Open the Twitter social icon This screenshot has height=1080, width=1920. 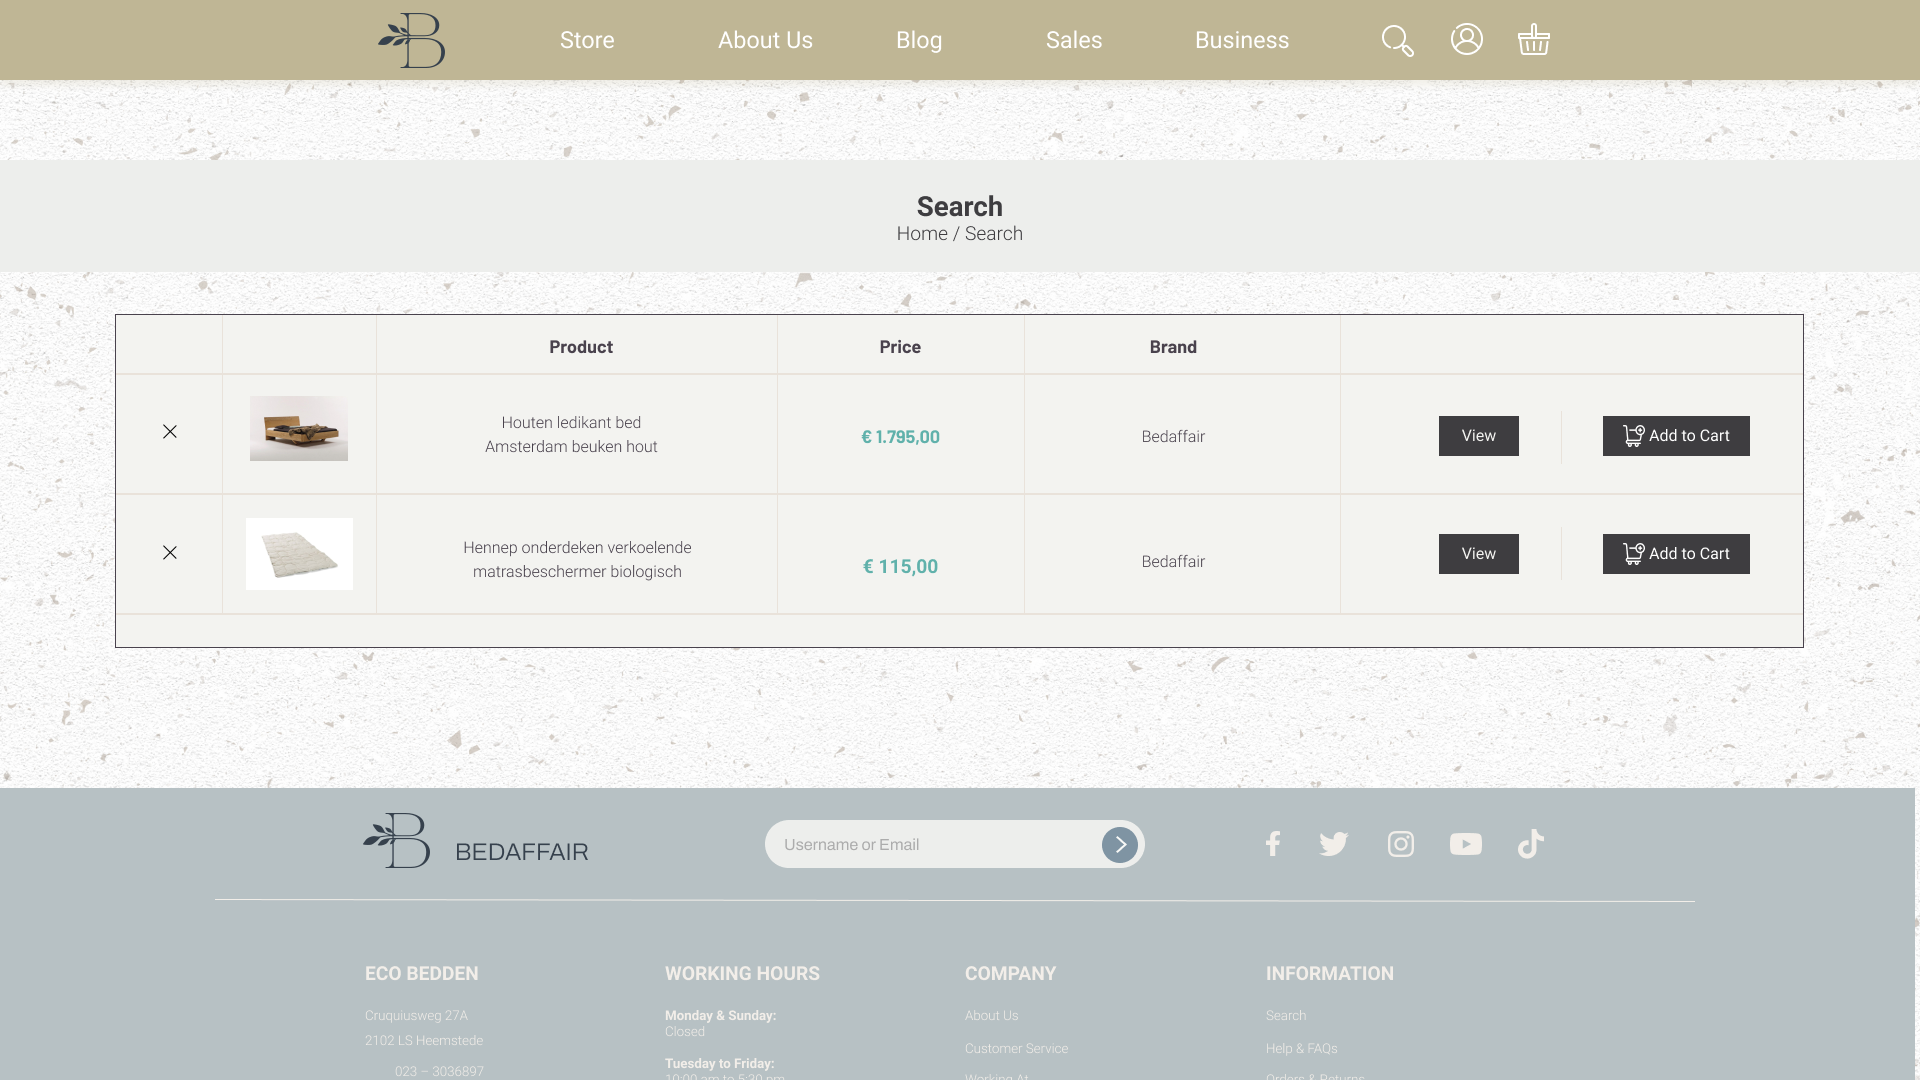pyautogui.click(x=1333, y=844)
